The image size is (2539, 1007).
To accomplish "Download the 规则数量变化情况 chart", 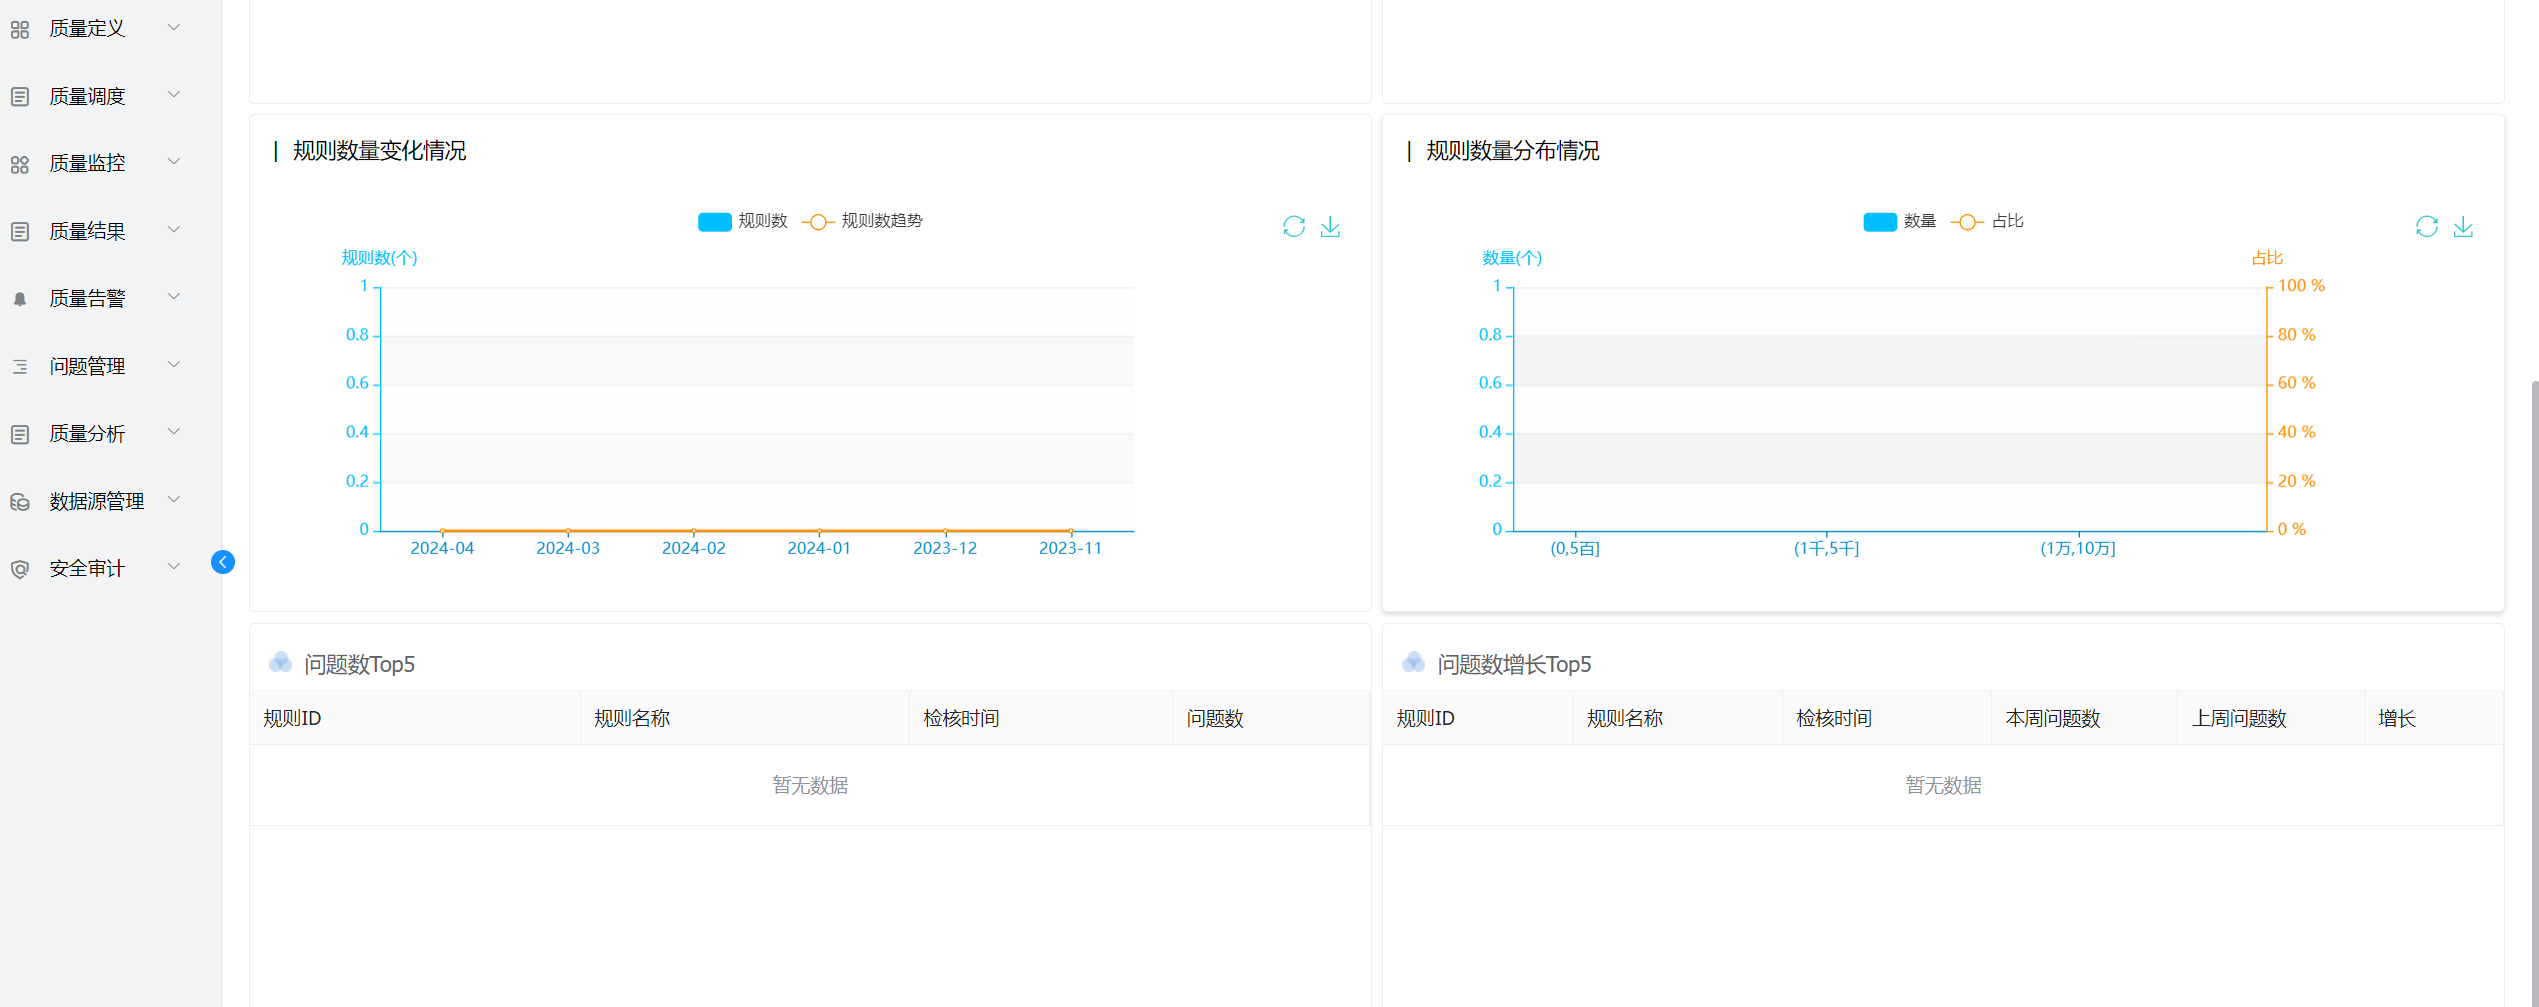I will tap(1330, 227).
